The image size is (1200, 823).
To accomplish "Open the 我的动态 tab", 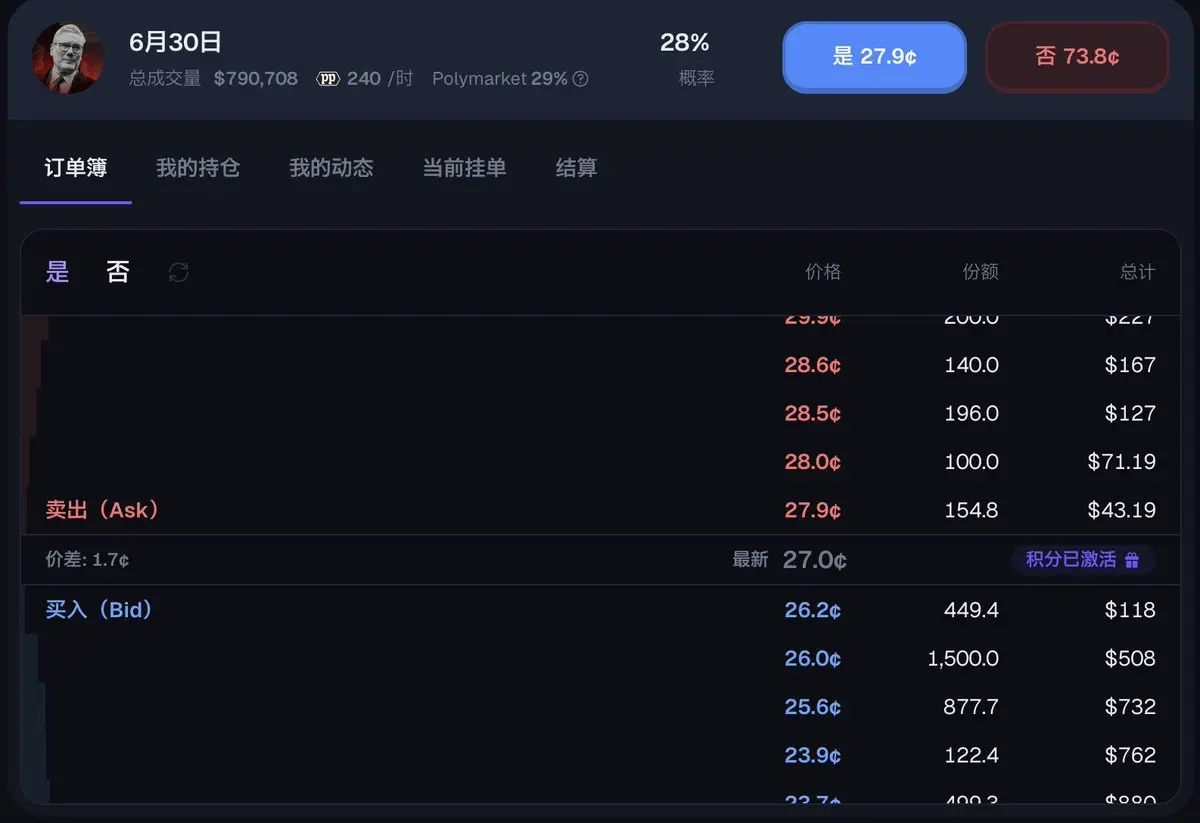I will [x=331, y=168].
